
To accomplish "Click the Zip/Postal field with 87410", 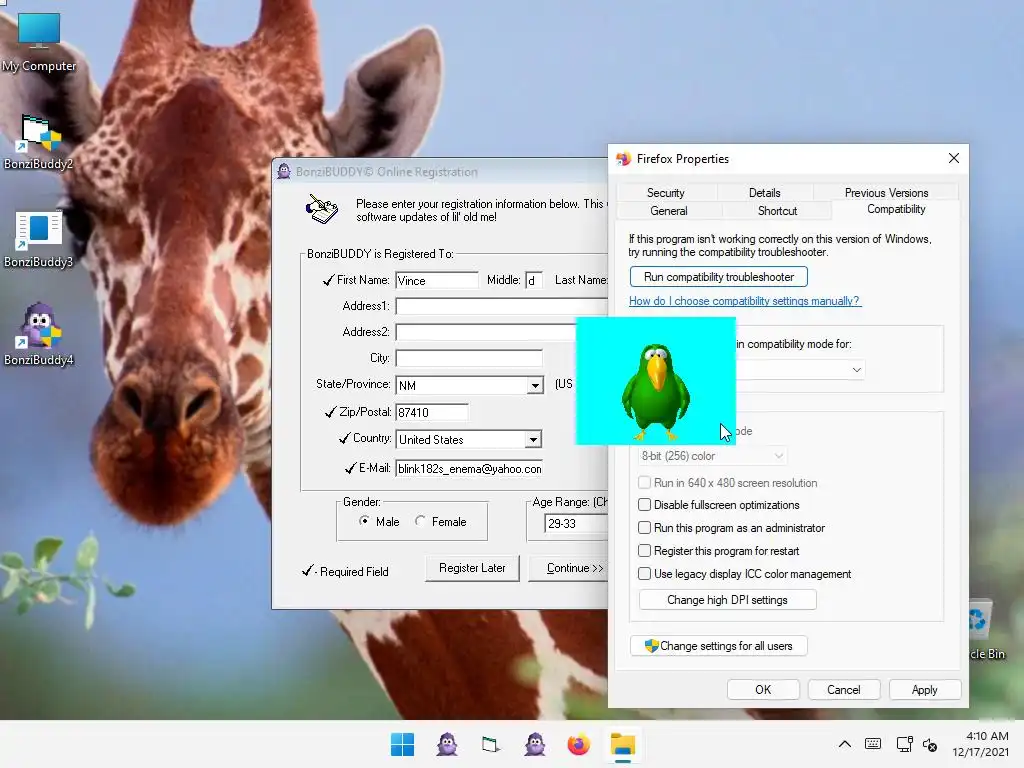I will click(x=432, y=412).
